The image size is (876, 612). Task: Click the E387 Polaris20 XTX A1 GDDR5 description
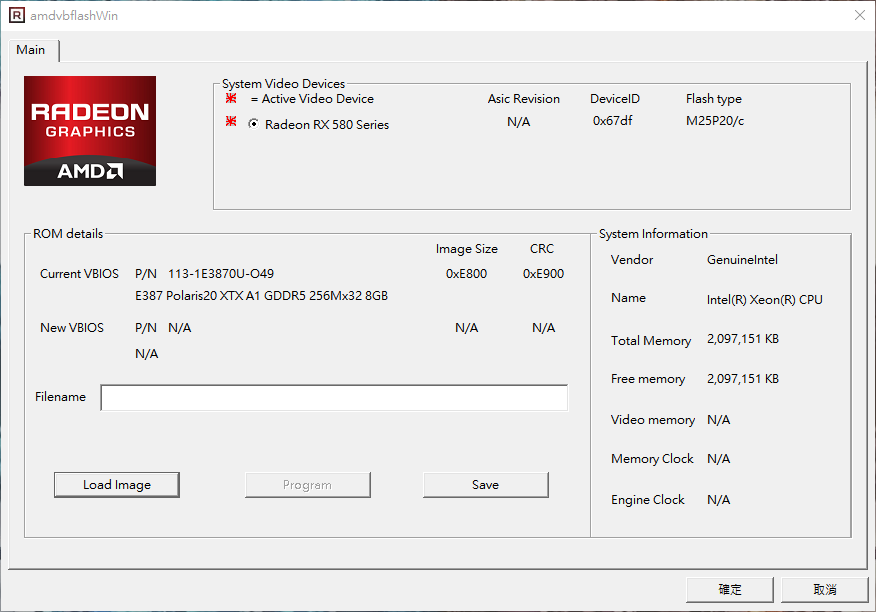(x=261, y=296)
